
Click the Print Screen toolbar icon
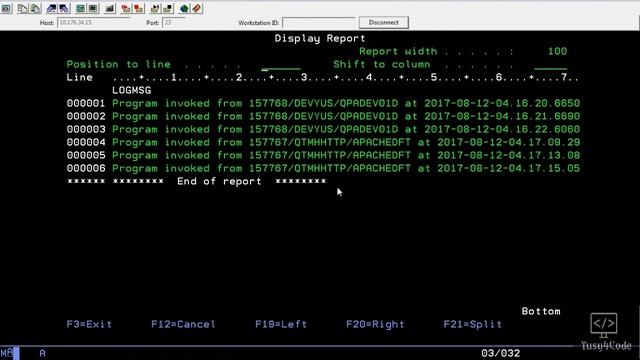[x=6, y=8]
